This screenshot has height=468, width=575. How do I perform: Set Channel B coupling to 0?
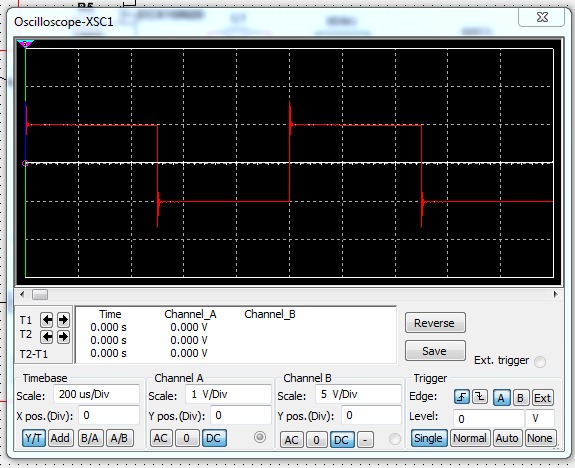(316, 440)
